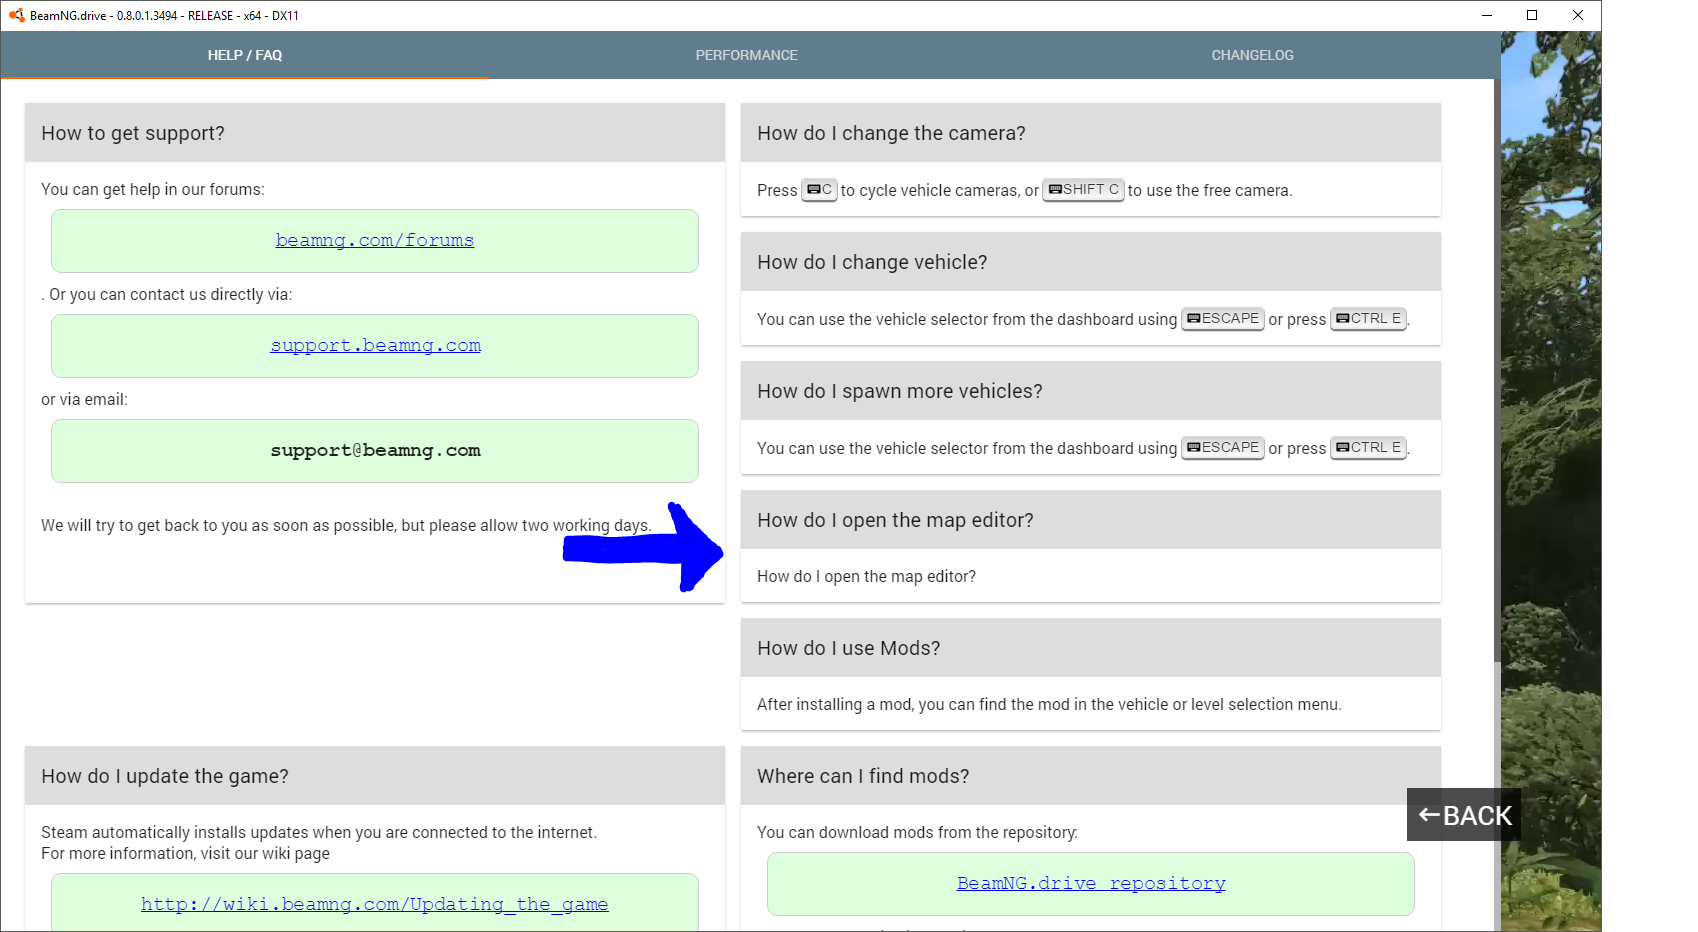The width and height of the screenshot is (1698, 932).
Task: Open the CHANGELOG tab
Action: (x=1252, y=55)
